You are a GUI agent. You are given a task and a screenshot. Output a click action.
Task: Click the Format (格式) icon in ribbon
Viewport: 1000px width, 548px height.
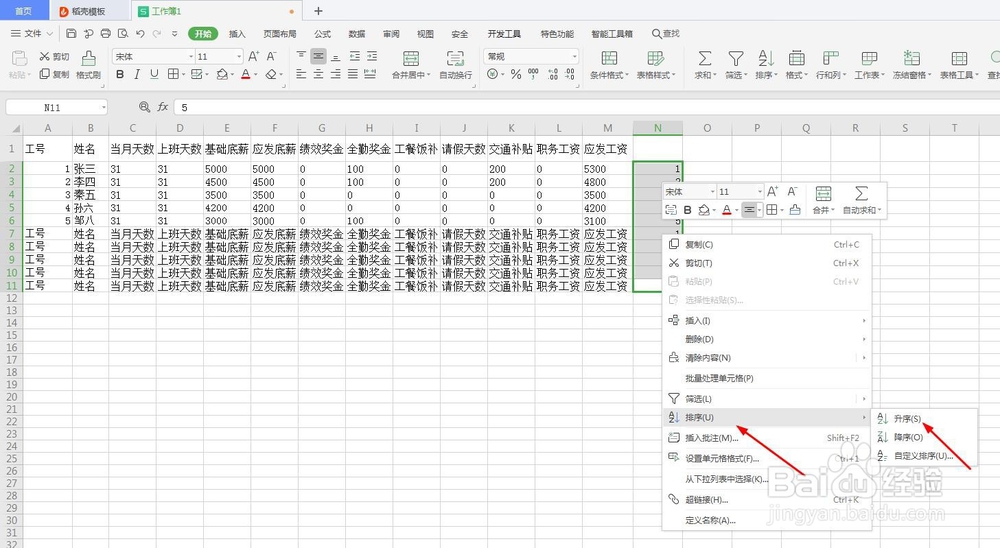point(797,59)
